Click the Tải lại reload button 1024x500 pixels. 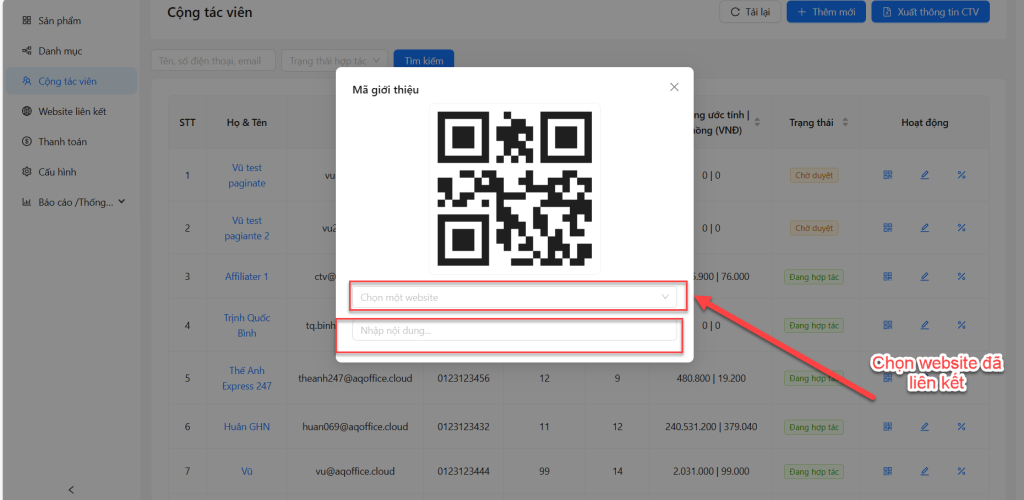pos(750,12)
